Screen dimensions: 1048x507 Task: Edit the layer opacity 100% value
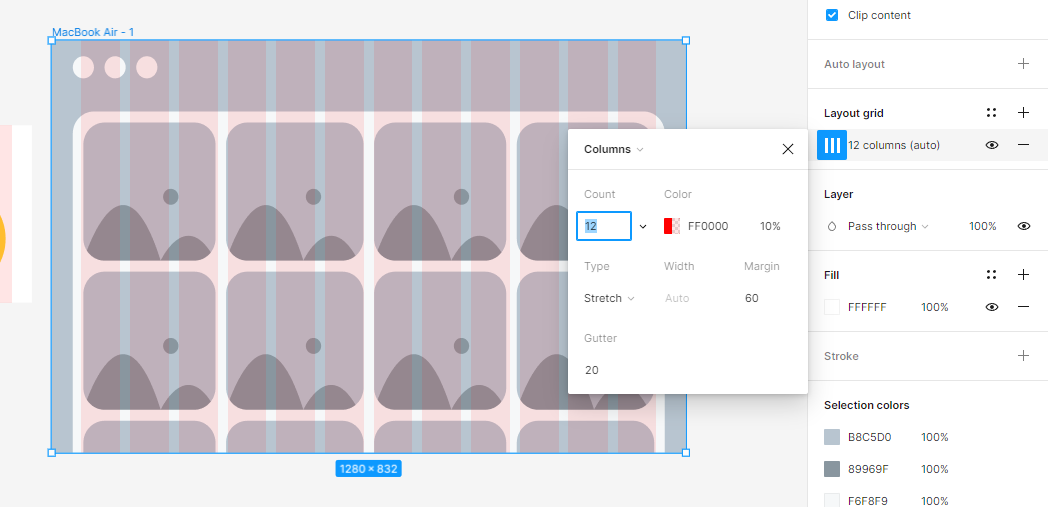(982, 226)
